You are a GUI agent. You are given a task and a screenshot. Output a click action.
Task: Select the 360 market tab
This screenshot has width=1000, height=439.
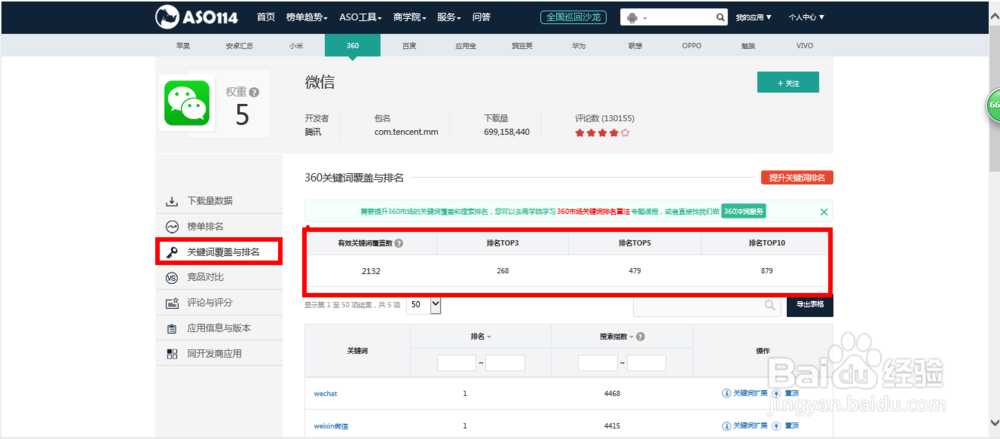pos(353,46)
